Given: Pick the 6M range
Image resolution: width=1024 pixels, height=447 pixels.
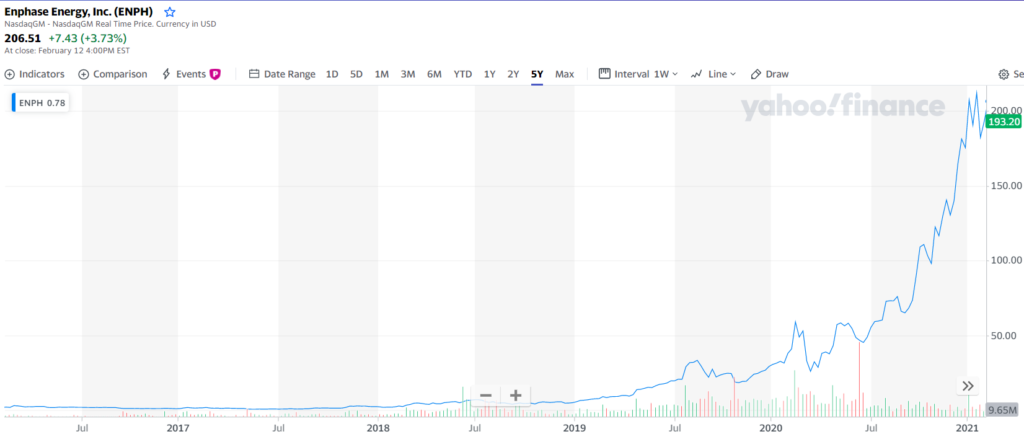Looking at the screenshot, I should point(434,74).
